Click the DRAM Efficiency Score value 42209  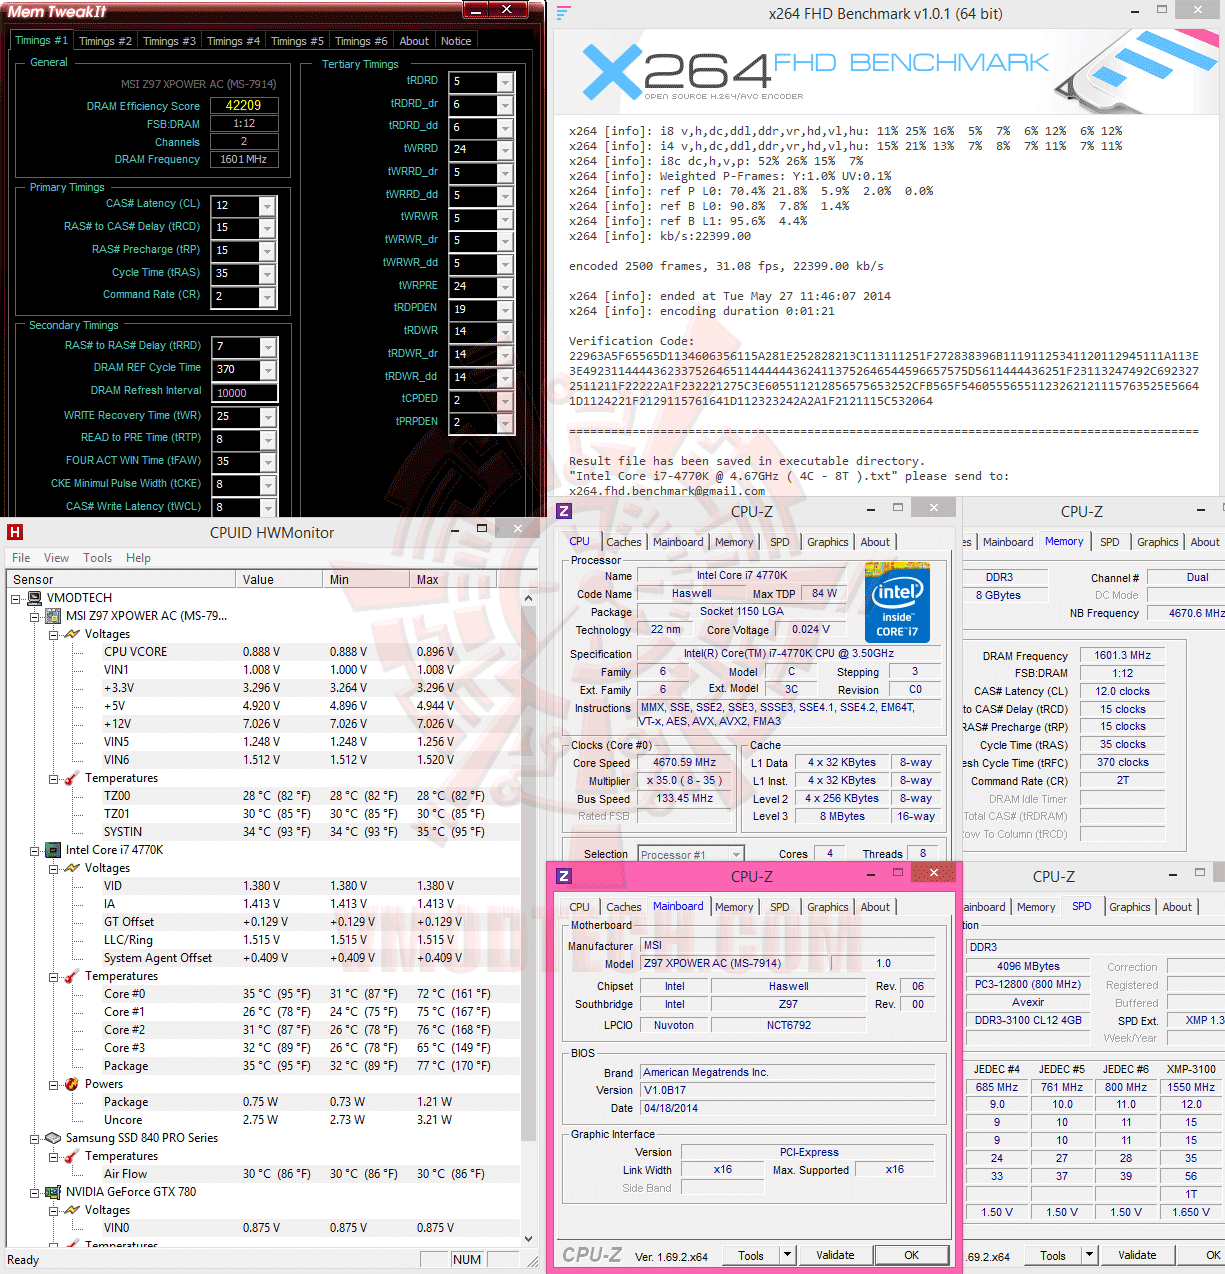coord(243,105)
